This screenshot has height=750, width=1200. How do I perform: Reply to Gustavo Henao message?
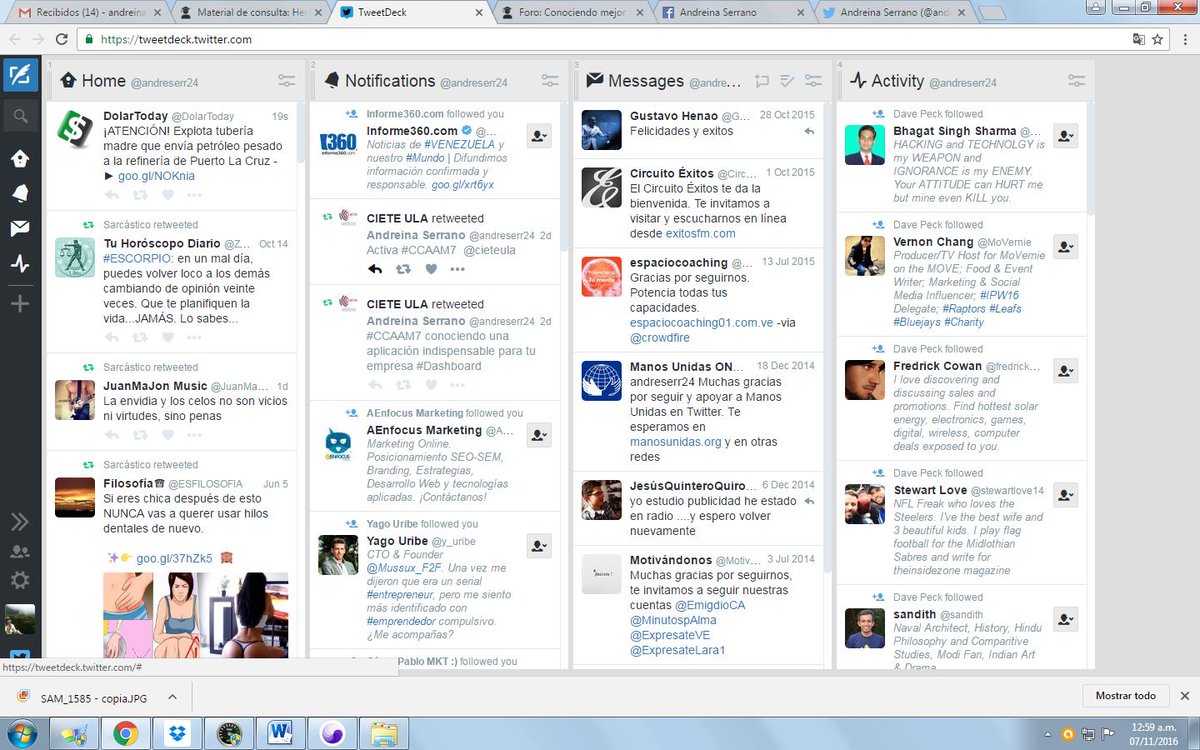(x=809, y=131)
